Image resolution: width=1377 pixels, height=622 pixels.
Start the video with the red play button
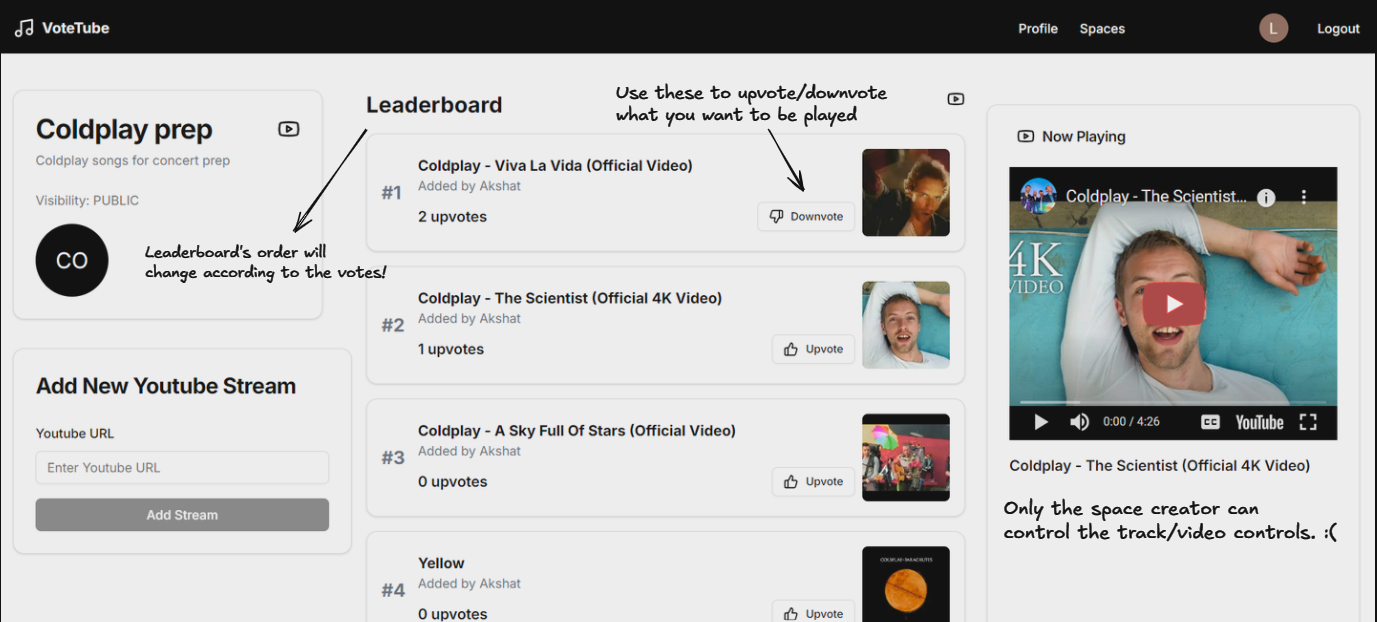click(1173, 304)
